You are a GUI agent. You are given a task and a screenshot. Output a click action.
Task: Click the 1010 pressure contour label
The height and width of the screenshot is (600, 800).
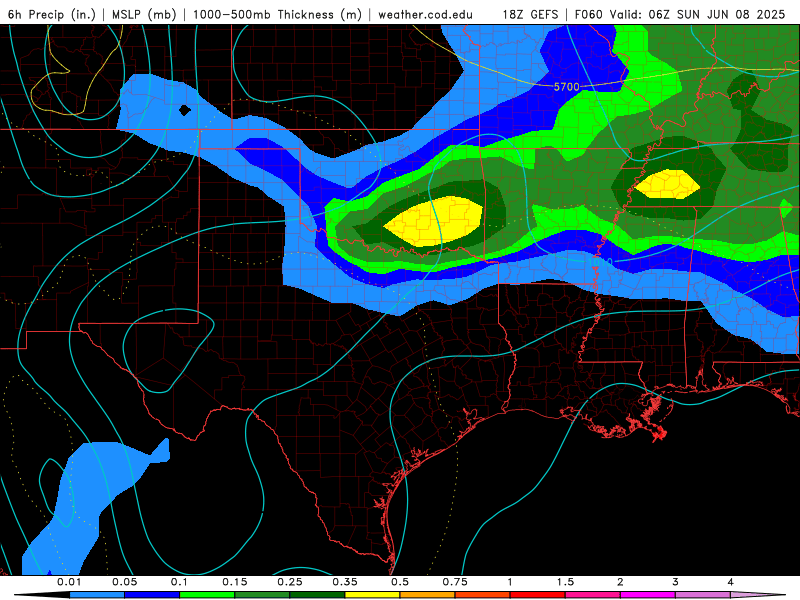pyautogui.click(x=600, y=262)
